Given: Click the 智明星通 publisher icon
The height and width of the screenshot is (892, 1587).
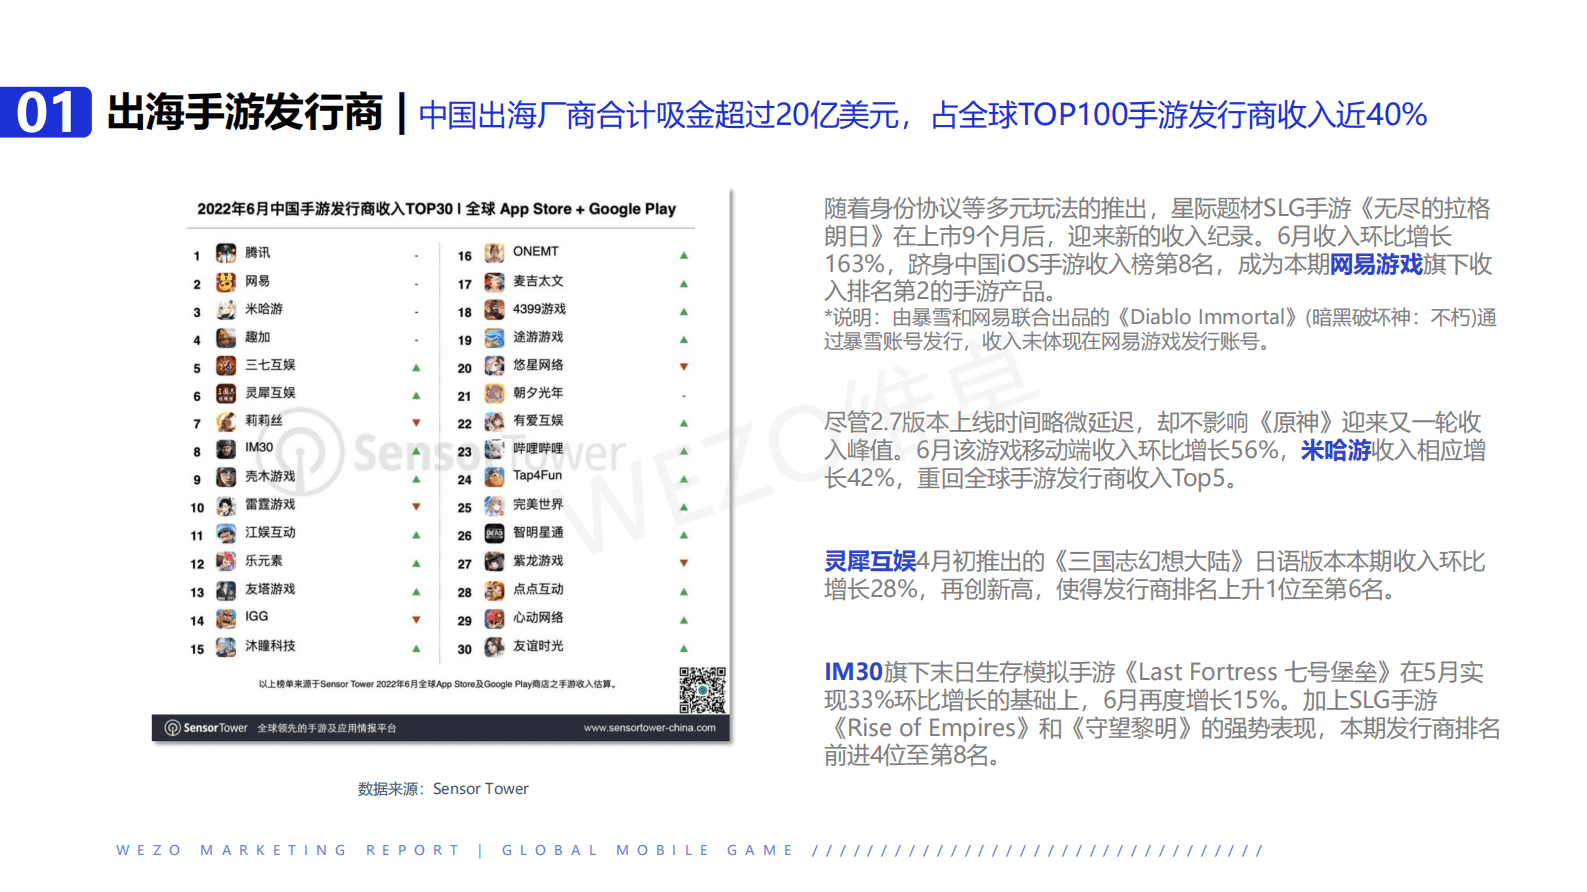Looking at the screenshot, I should coord(495,534).
